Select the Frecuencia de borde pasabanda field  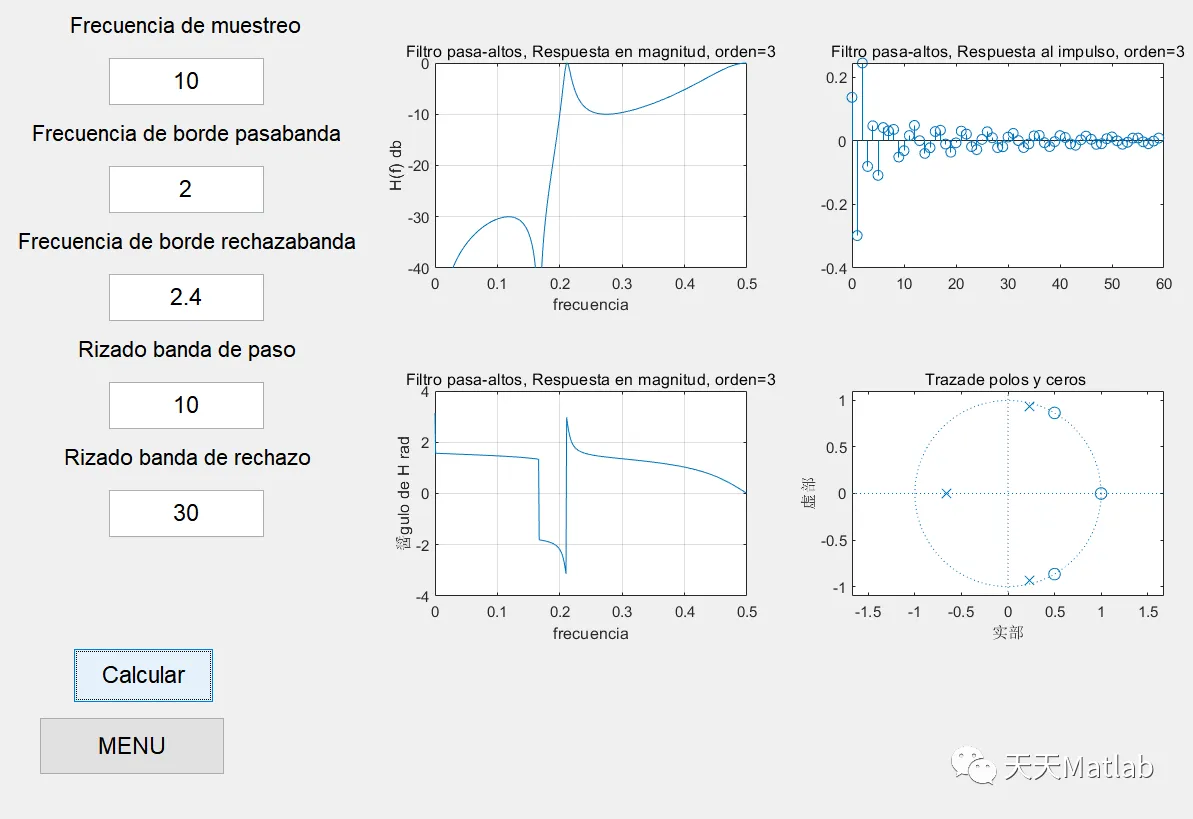(x=186, y=189)
